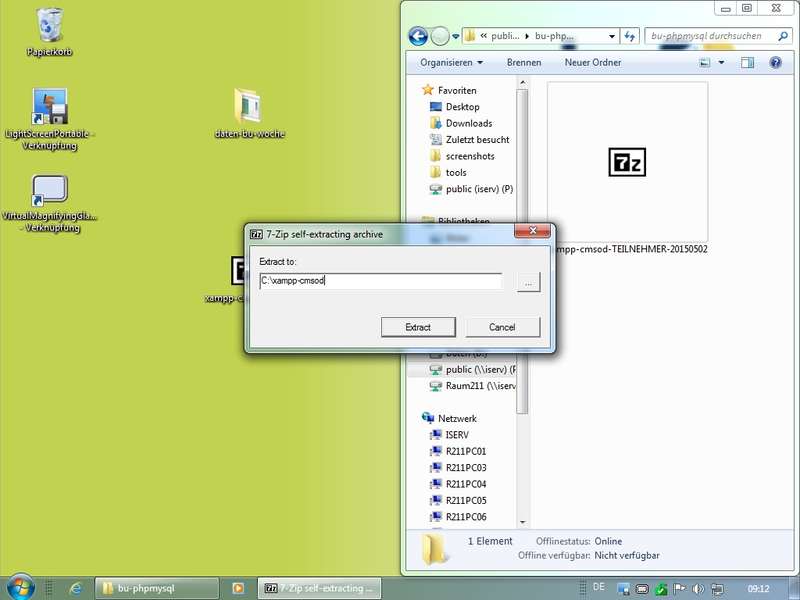Click the taskbar clock showing 09:12
Image resolution: width=800 pixels, height=600 pixels.
[x=758, y=589]
